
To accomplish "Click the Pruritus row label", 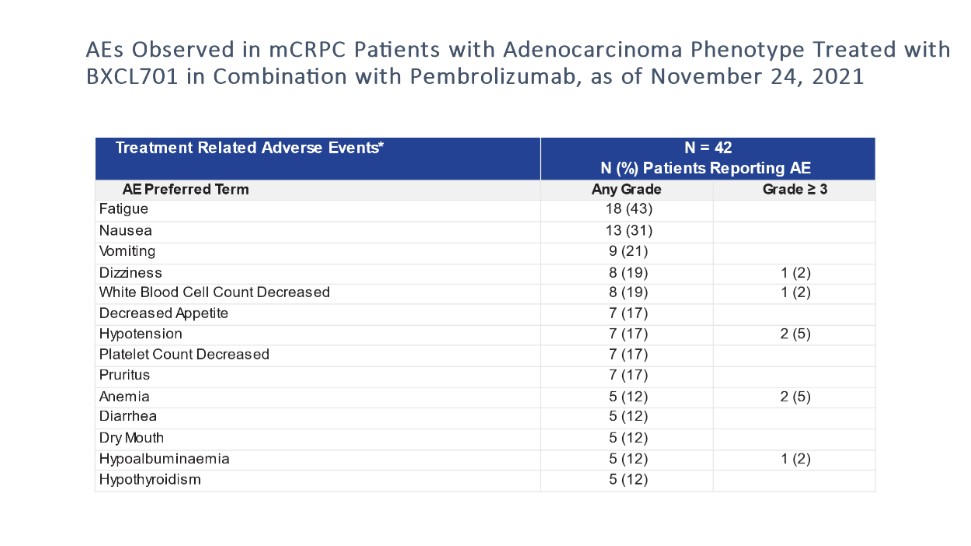I will tap(124, 375).
